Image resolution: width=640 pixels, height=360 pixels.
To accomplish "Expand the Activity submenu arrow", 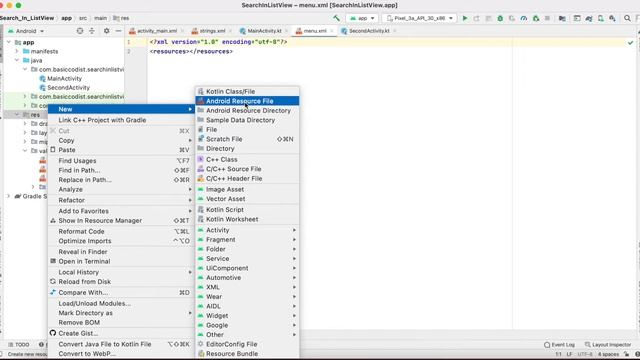I will tap(294, 230).
